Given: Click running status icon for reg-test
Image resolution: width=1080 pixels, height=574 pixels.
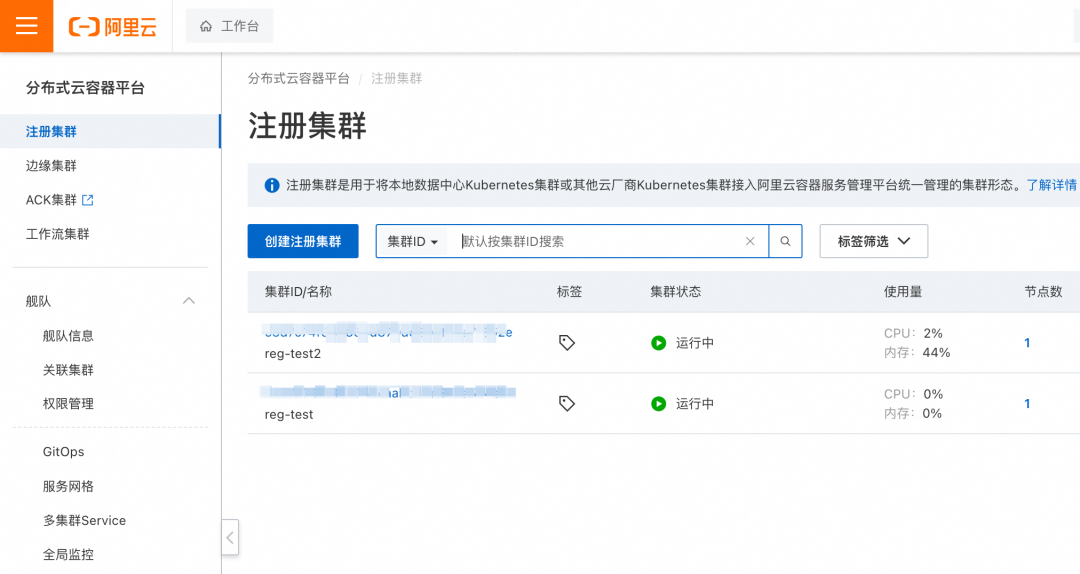Looking at the screenshot, I should click(658, 403).
